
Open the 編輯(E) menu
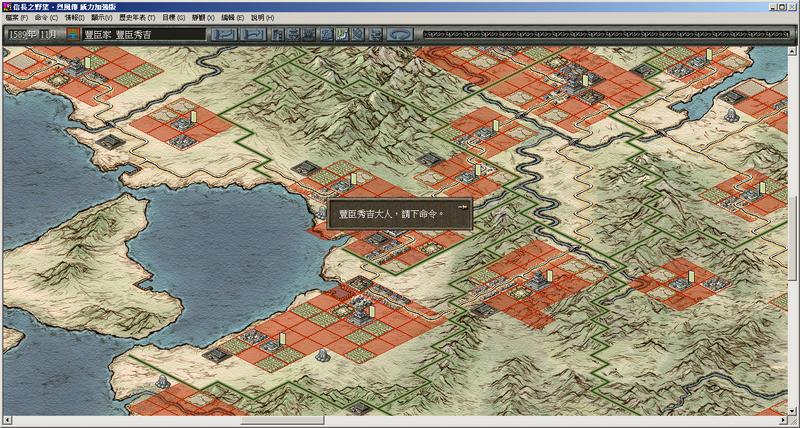tap(233, 17)
